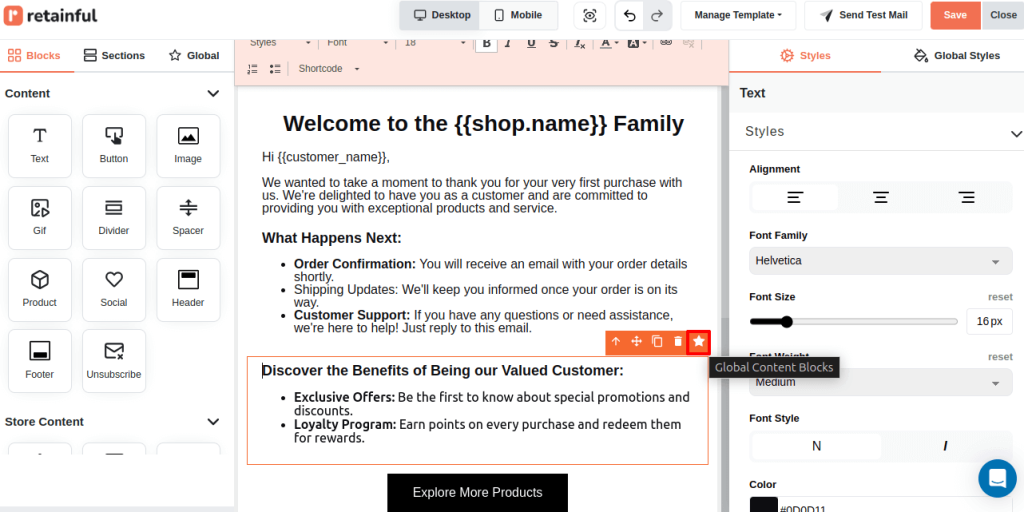Add a Social content block
Image resolution: width=1024 pixels, height=512 pixels.
114,289
